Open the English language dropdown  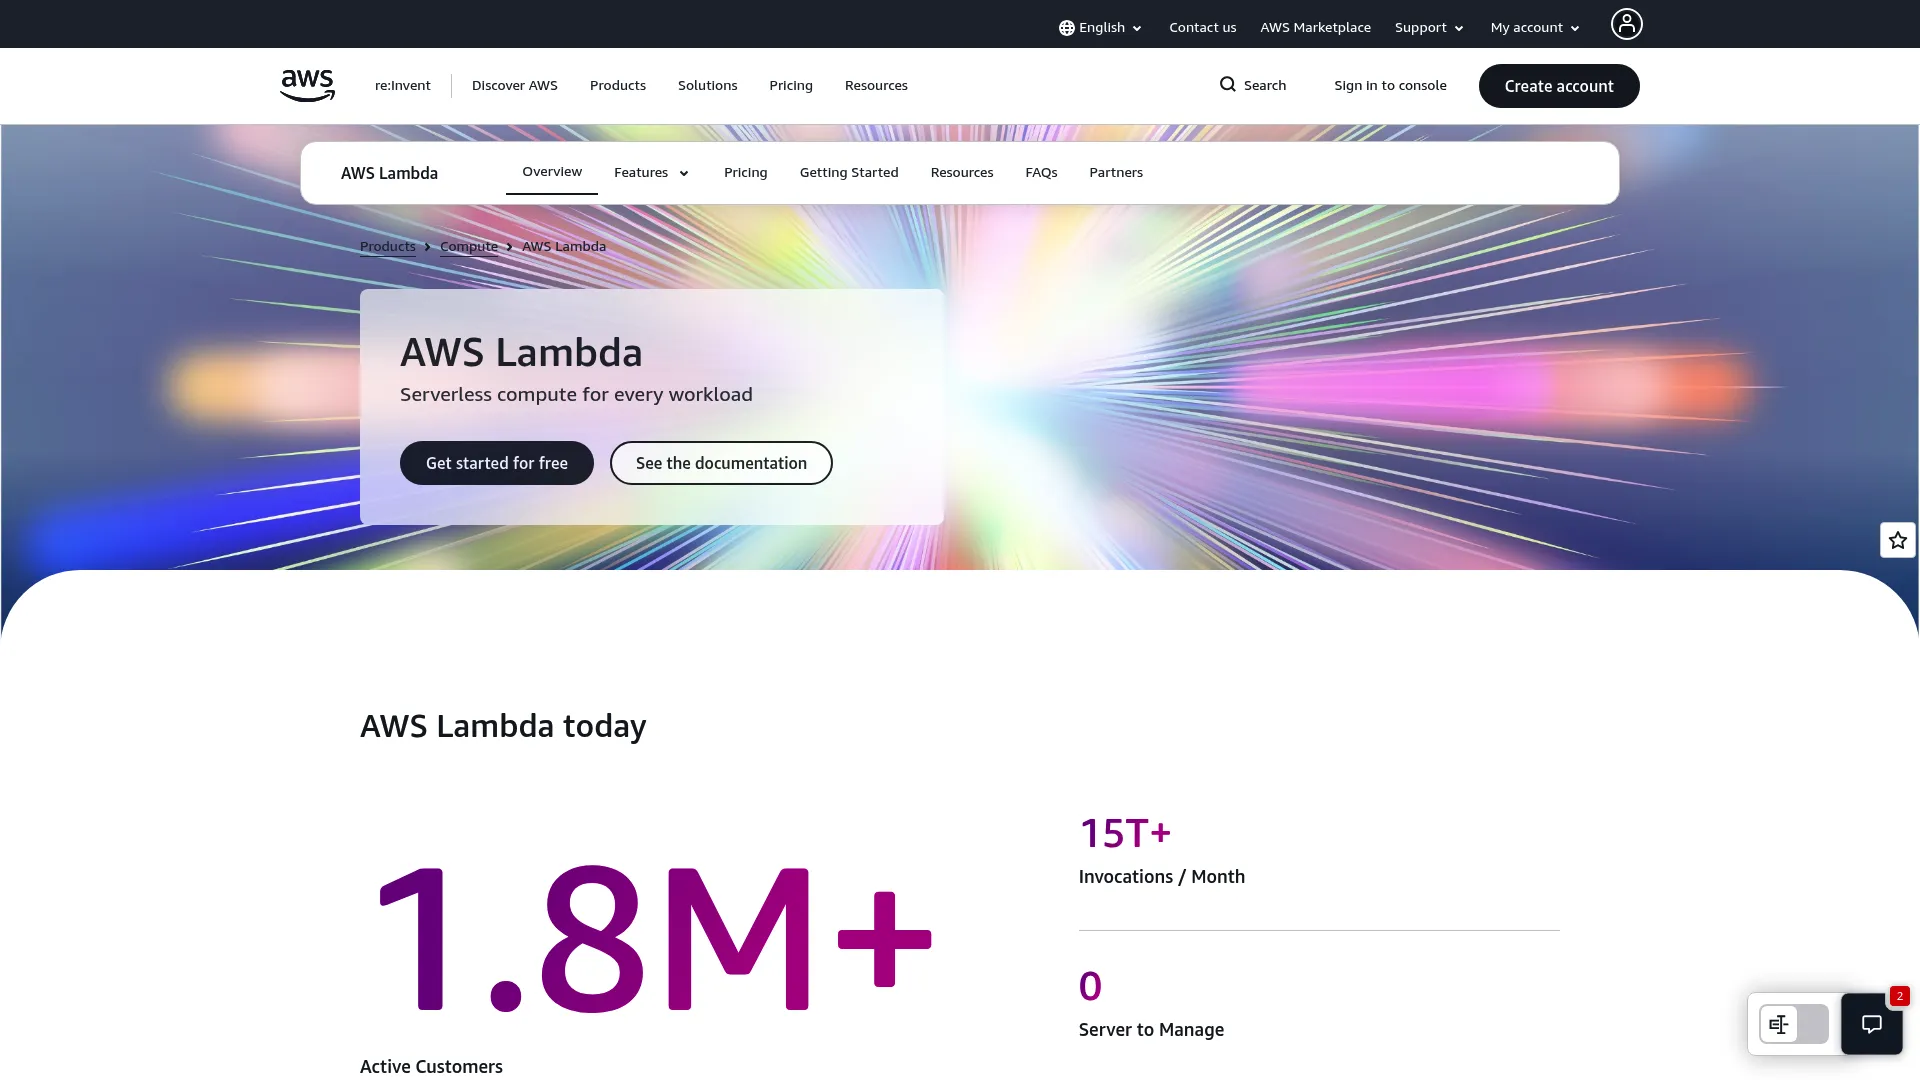point(1100,28)
